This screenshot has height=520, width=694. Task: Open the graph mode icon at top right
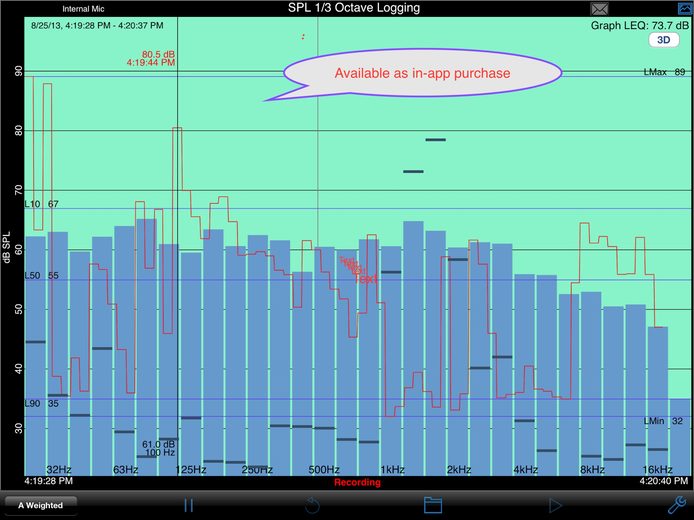click(x=685, y=8)
